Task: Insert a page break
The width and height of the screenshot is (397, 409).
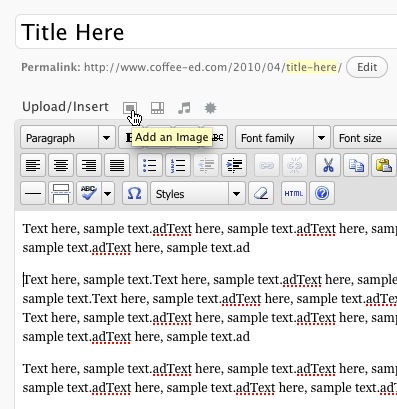Action: click(x=61, y=193)
